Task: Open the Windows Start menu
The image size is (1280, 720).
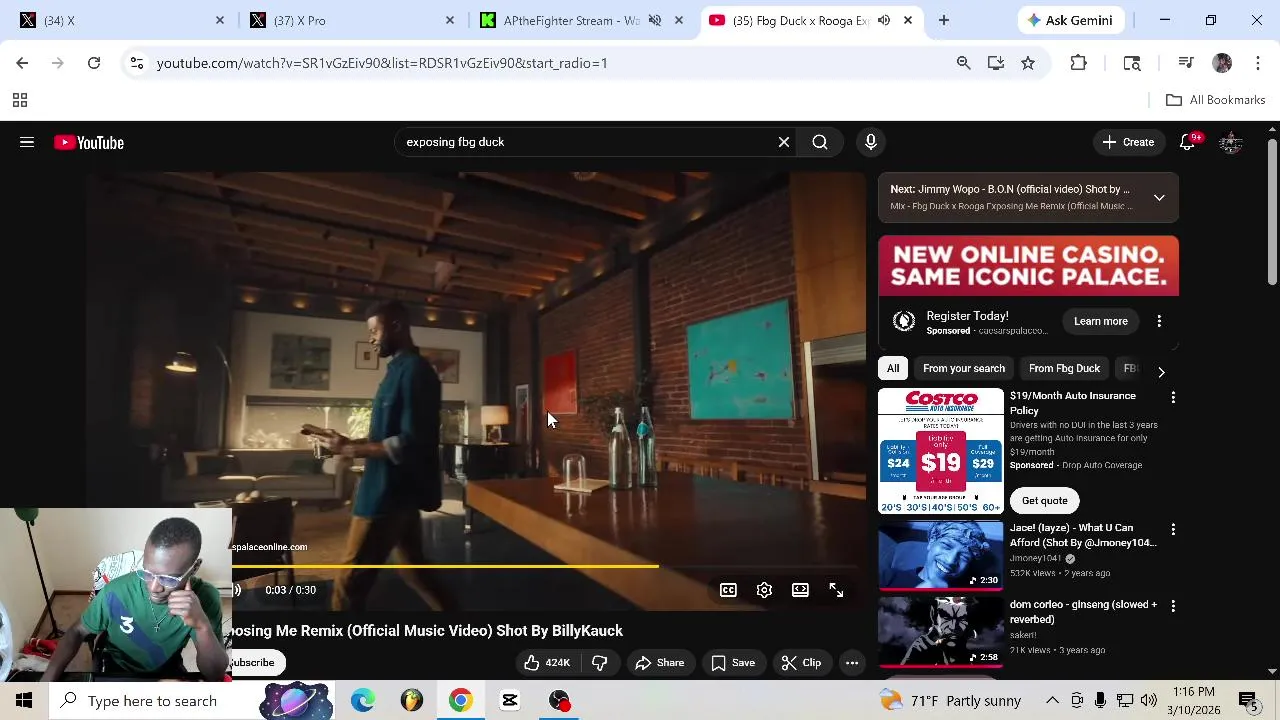Action: tap(24, 701)
